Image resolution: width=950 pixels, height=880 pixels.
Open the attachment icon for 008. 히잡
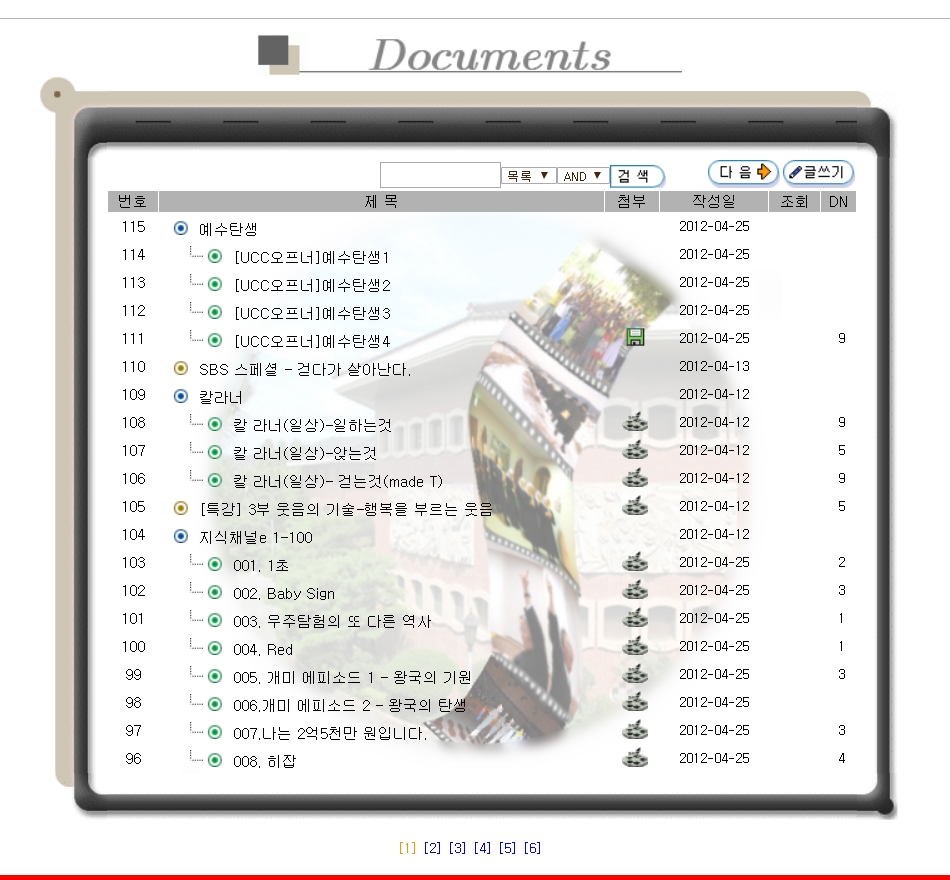[635, 758]
